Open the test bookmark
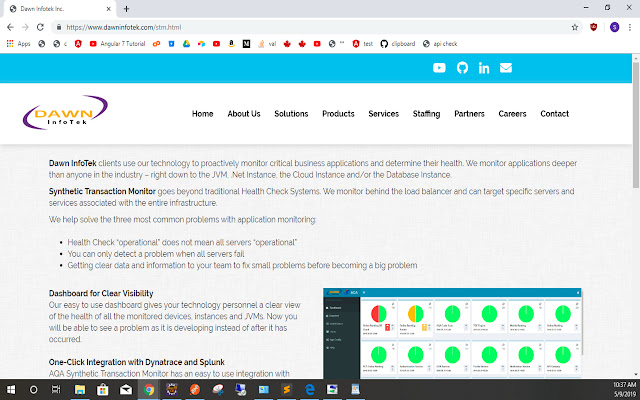The height and width of the screenshot is (400, 640). pyautogui.click(x=362, y=44)
